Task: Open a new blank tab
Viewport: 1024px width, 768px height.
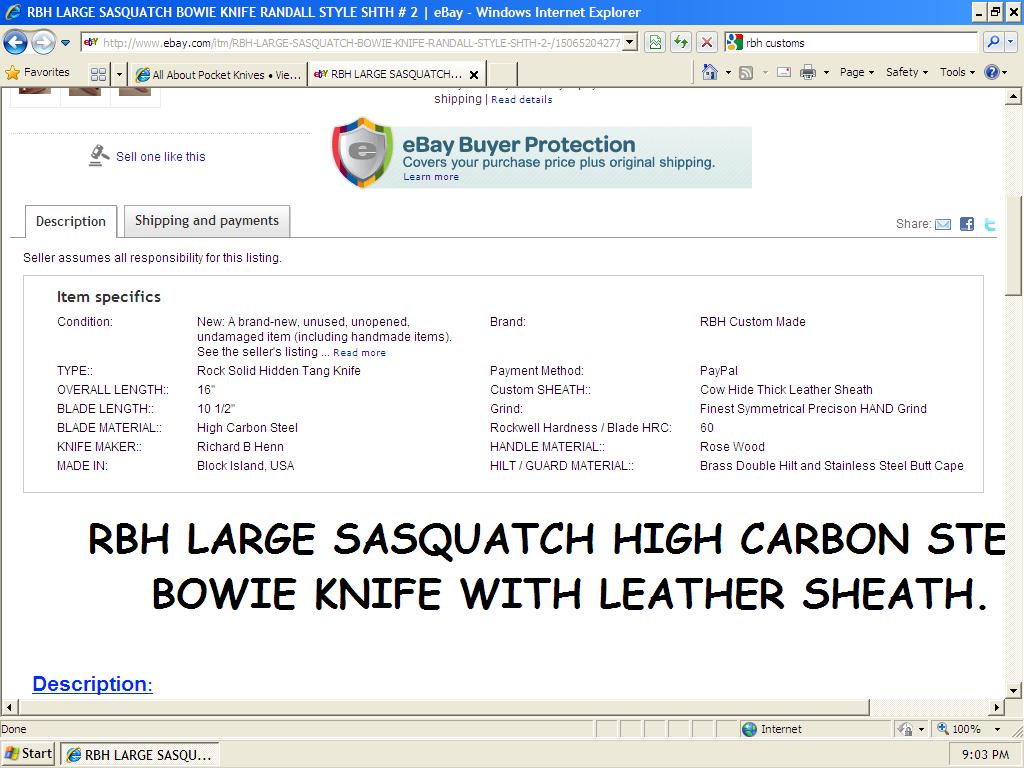Action: tap(503, 74)
